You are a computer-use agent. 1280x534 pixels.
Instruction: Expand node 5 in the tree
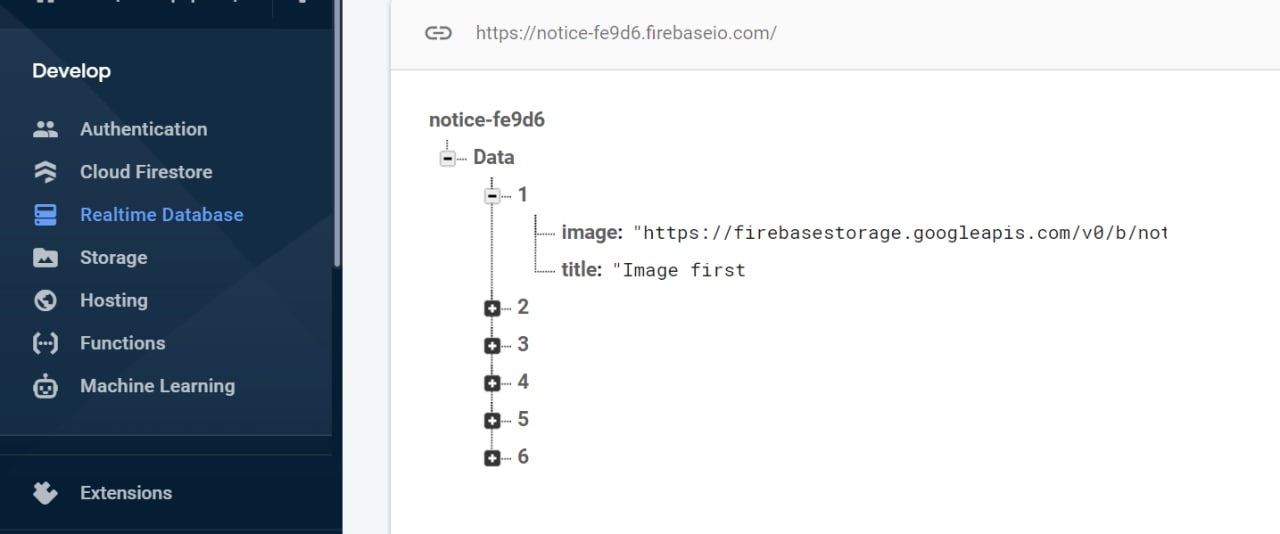coord(492,420)
